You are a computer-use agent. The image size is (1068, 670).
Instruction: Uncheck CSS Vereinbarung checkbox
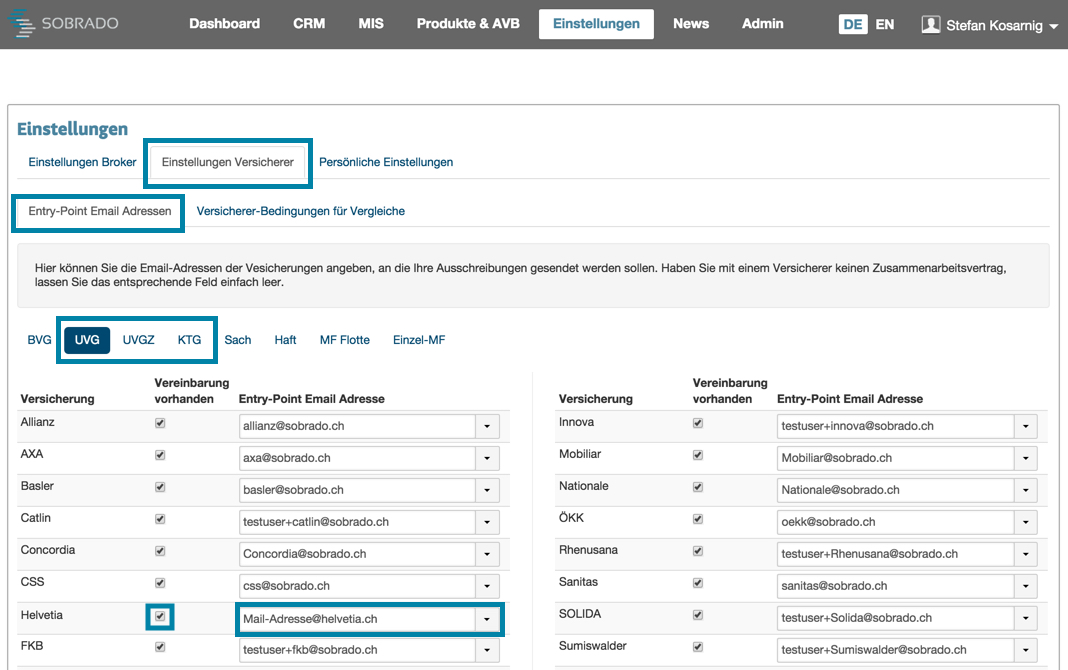point(160,583)
